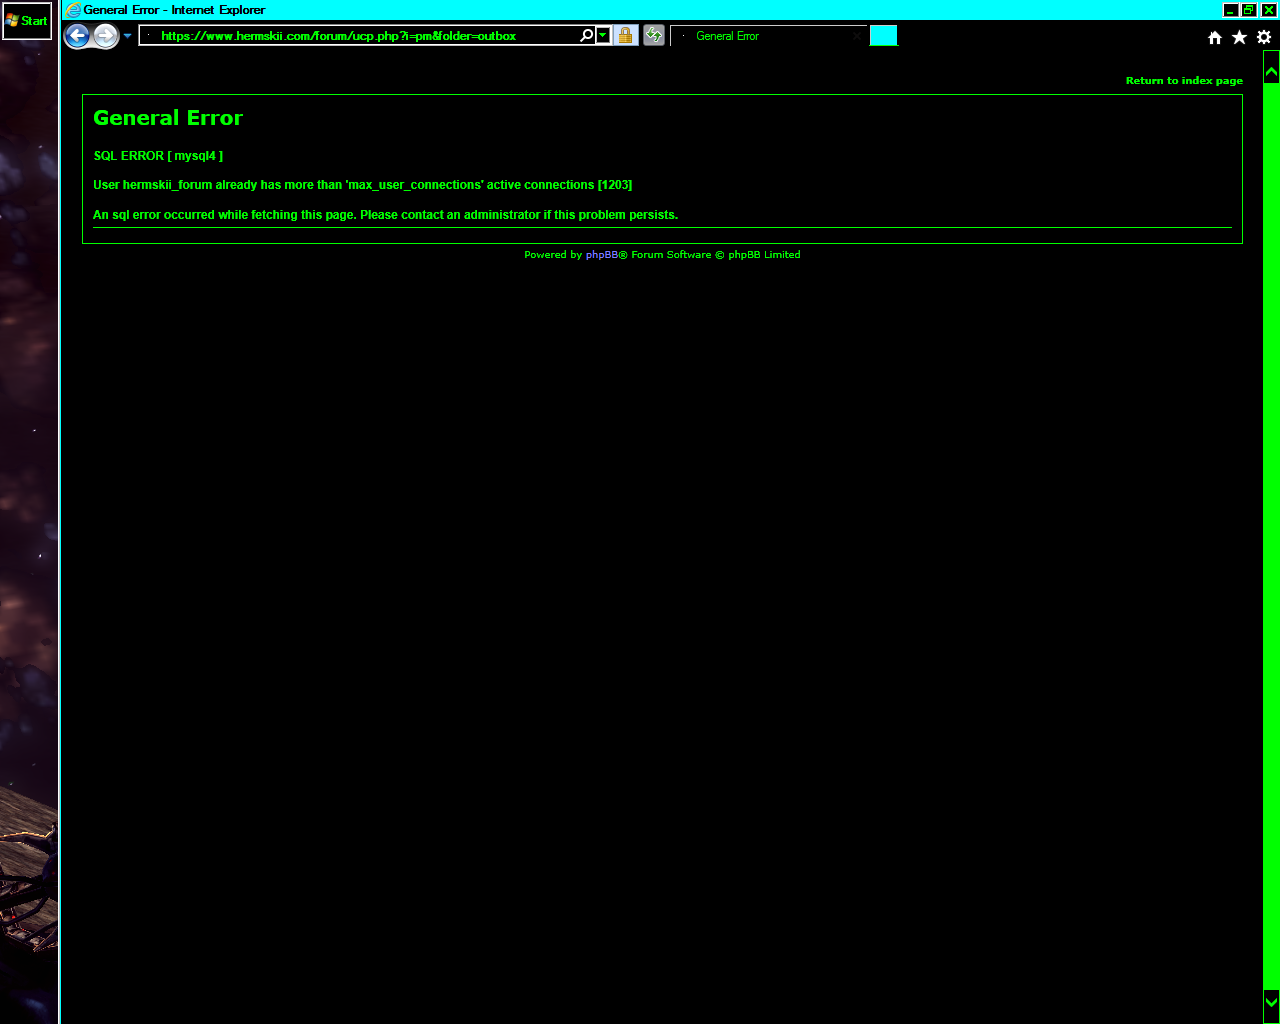Click the Compatibility View icon
The width and height of the screenshot is (1280, 1024).
(x=653, y=34)
